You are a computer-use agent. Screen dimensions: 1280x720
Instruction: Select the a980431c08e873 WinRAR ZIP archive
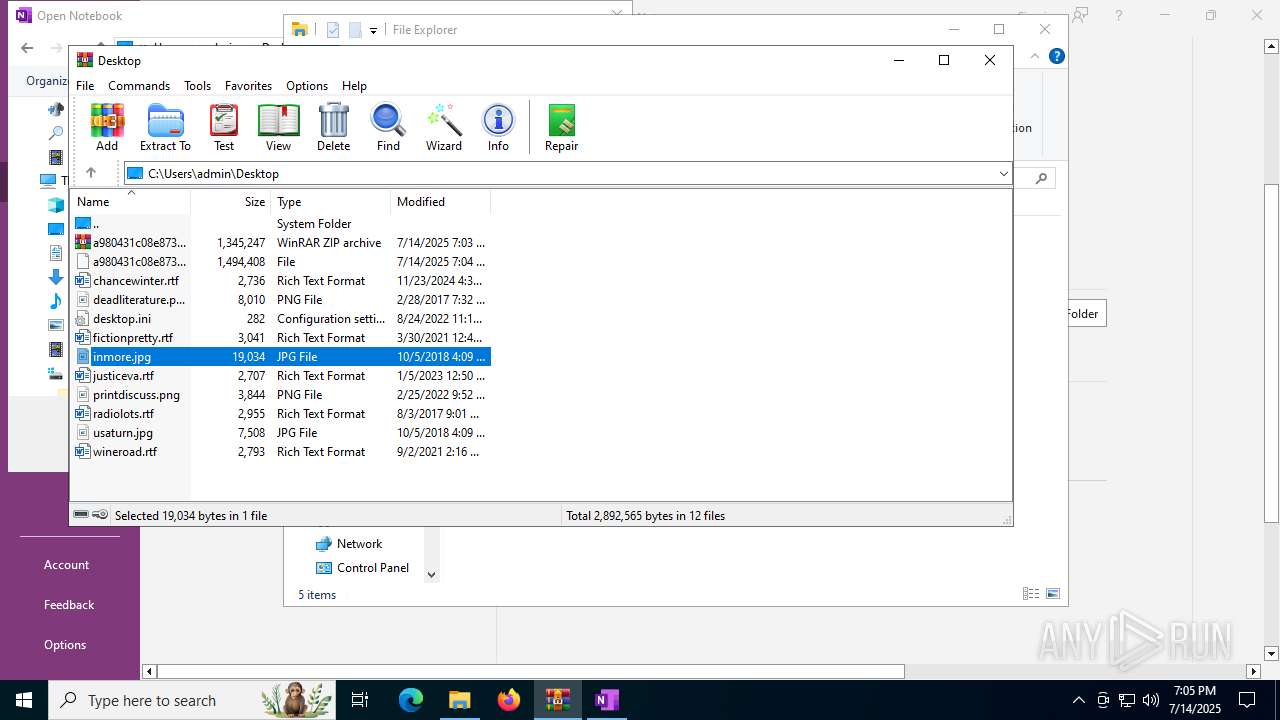pyautogui.click(x=281, y=243)
